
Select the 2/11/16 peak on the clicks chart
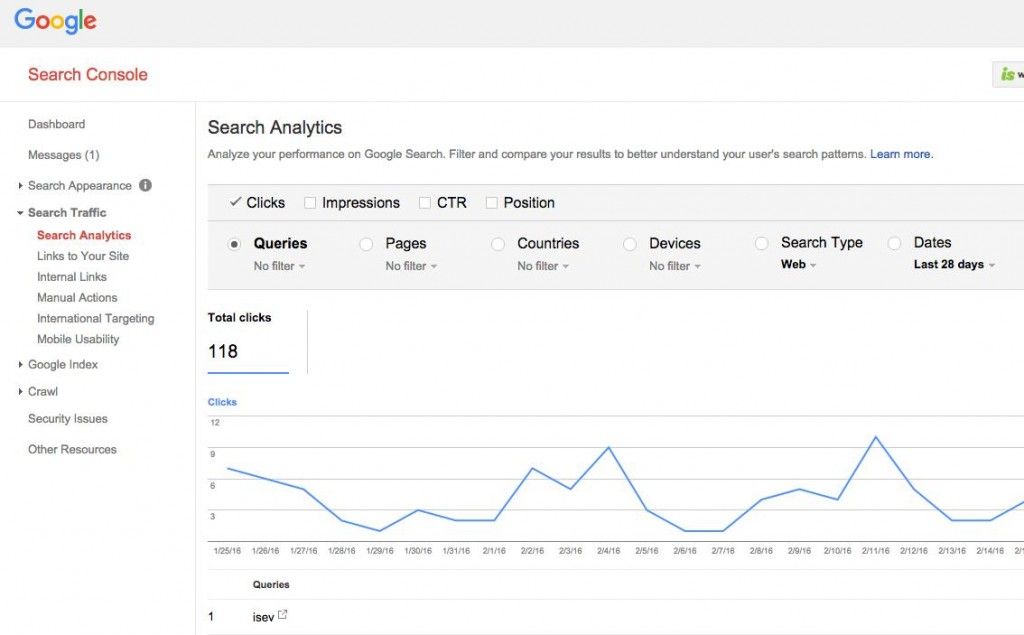(877, 436)
